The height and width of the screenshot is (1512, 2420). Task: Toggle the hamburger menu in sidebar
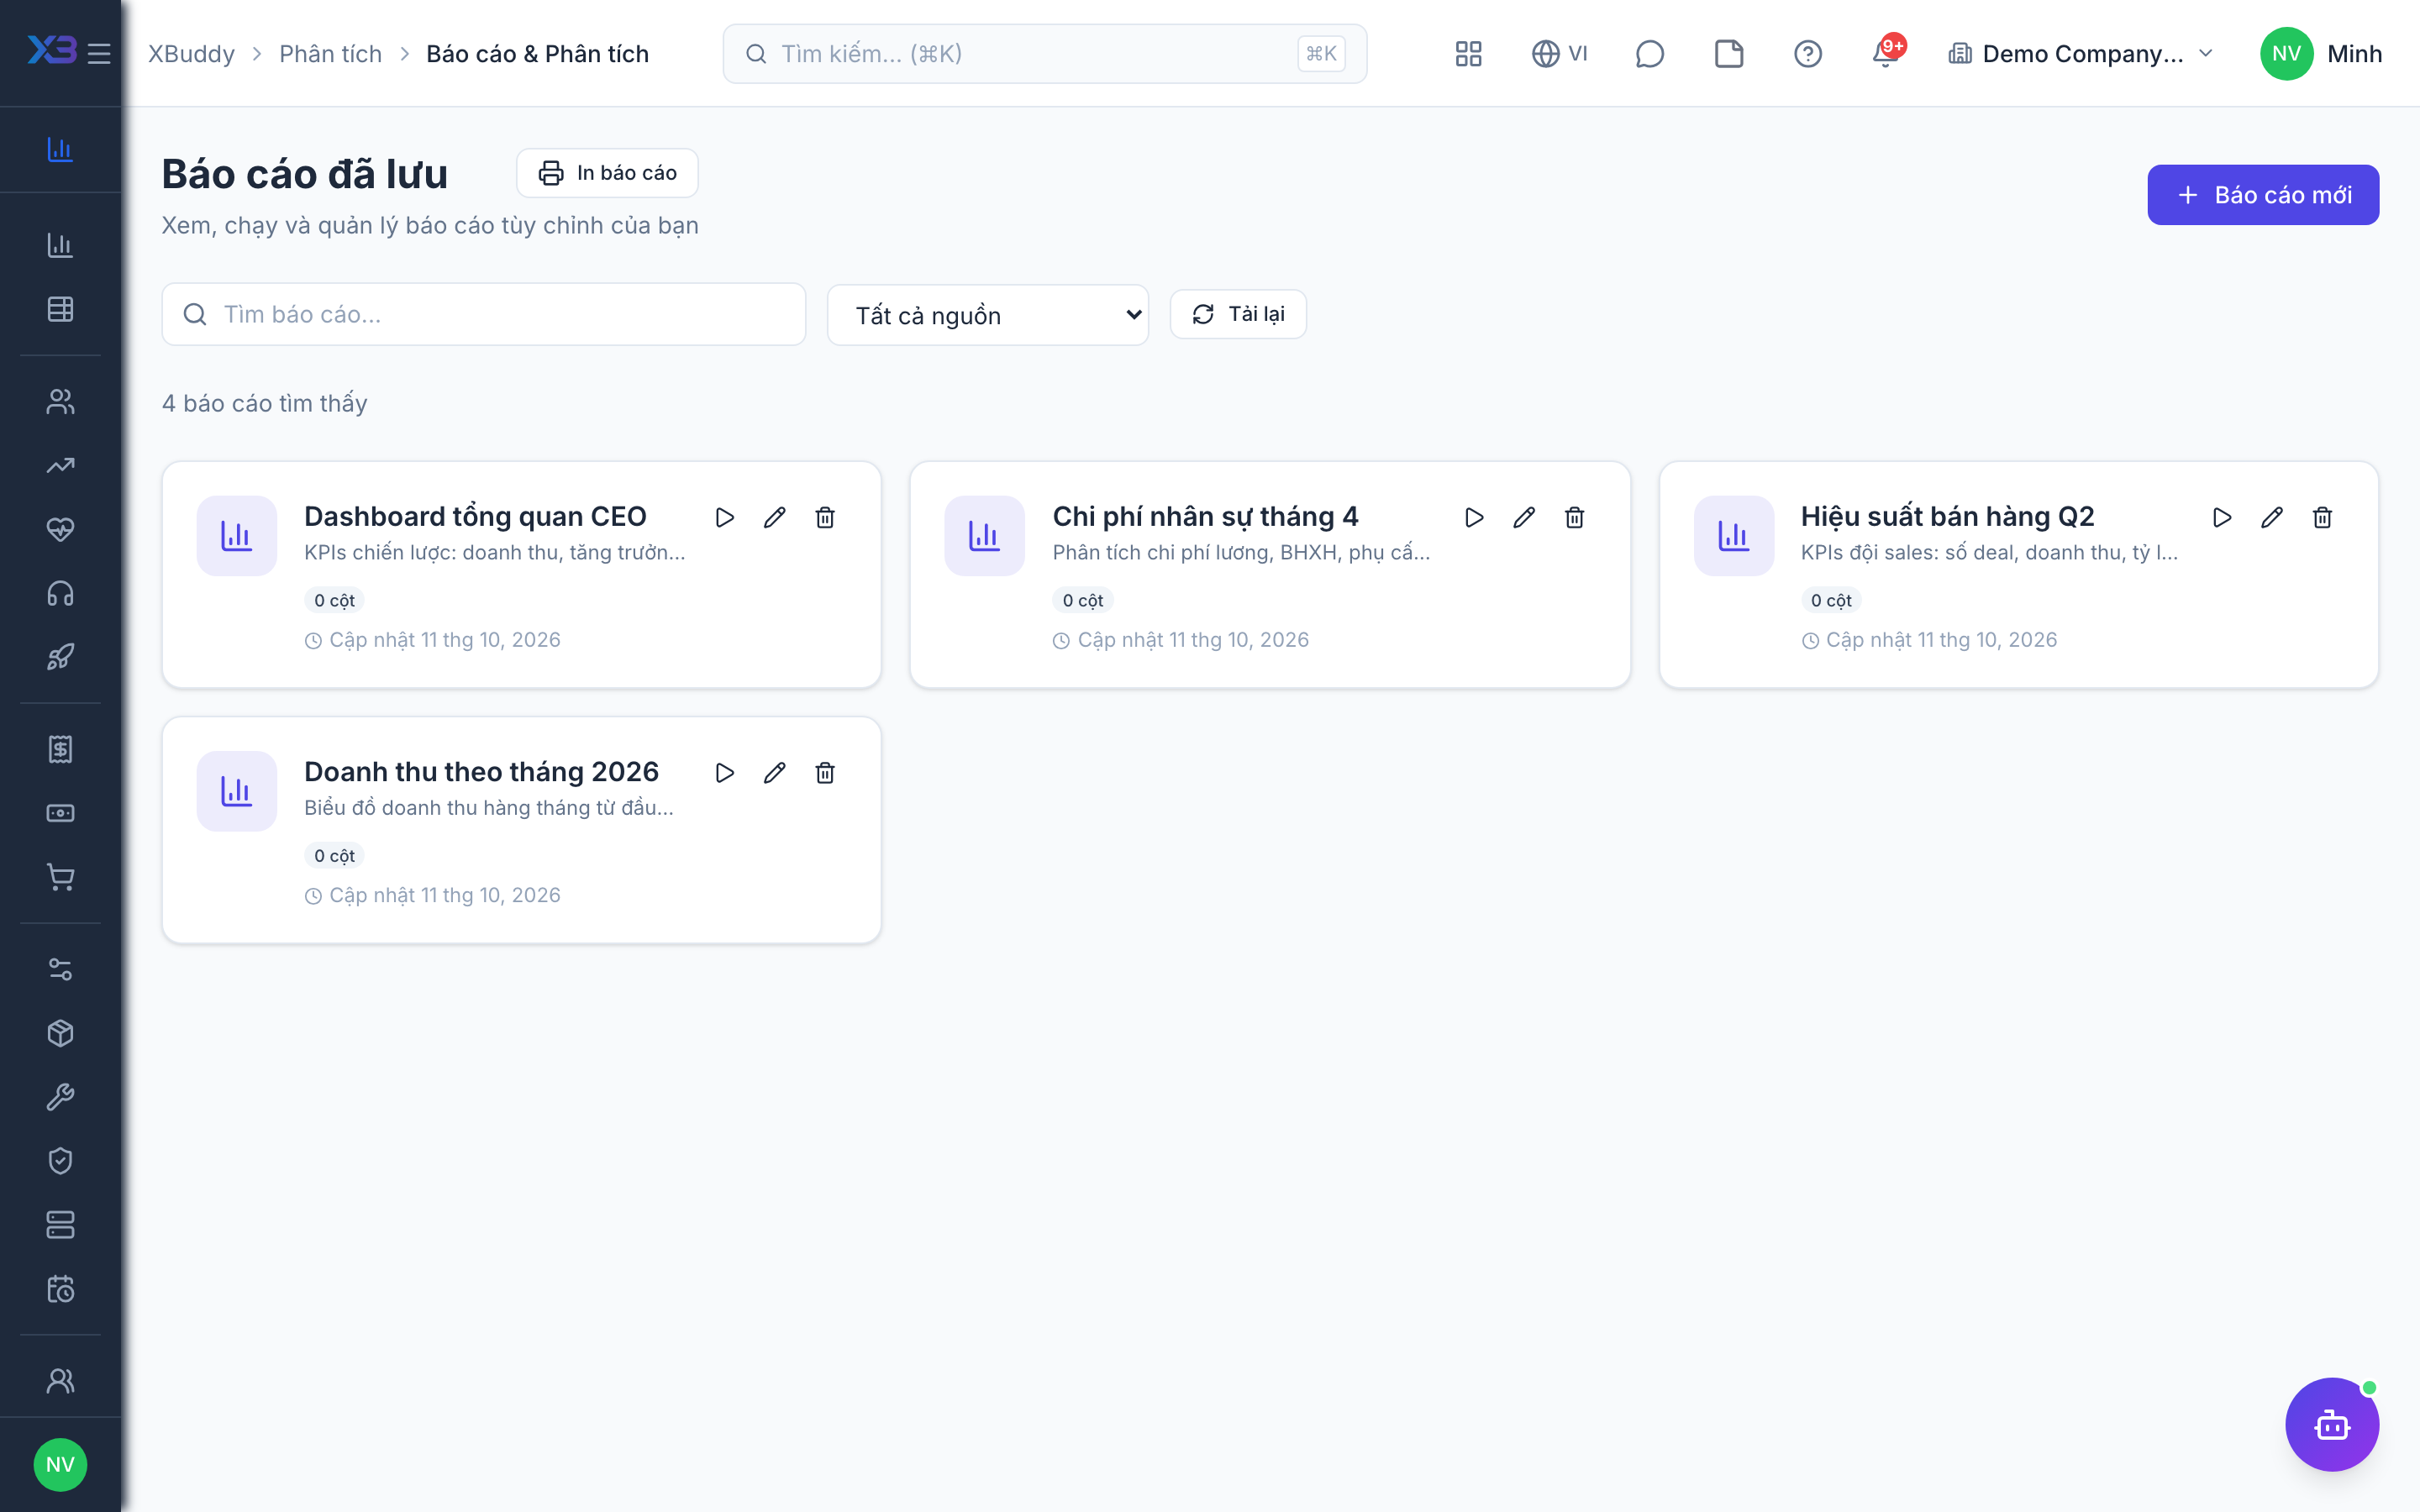[99, 53]
